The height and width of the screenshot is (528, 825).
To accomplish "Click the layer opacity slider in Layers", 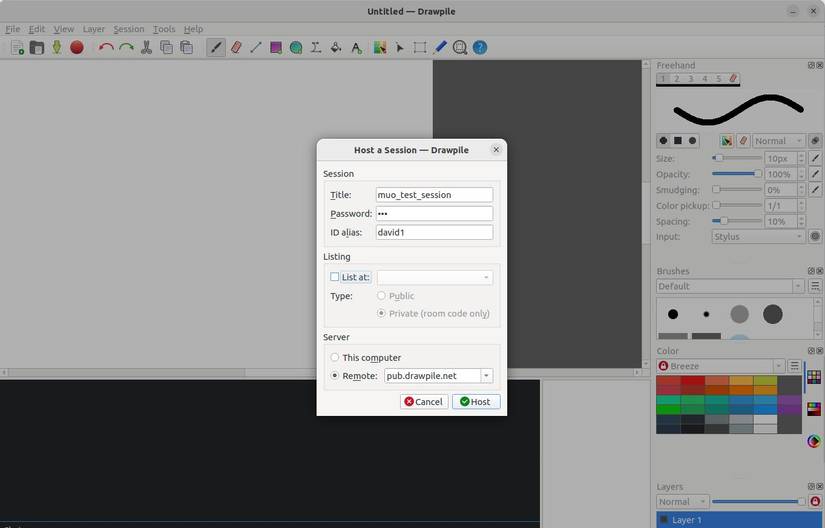I will point(759,502).
